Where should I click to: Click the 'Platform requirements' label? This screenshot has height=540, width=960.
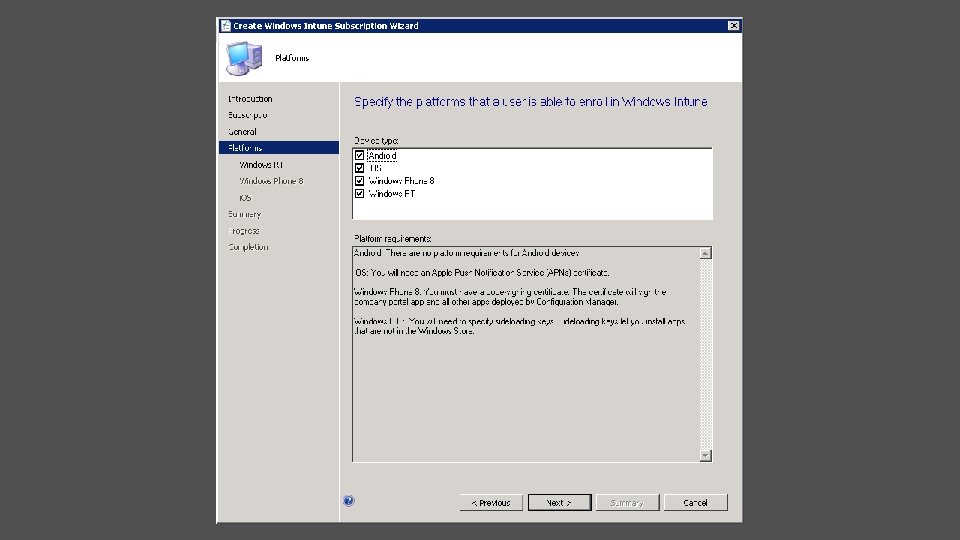coord(392,239)
